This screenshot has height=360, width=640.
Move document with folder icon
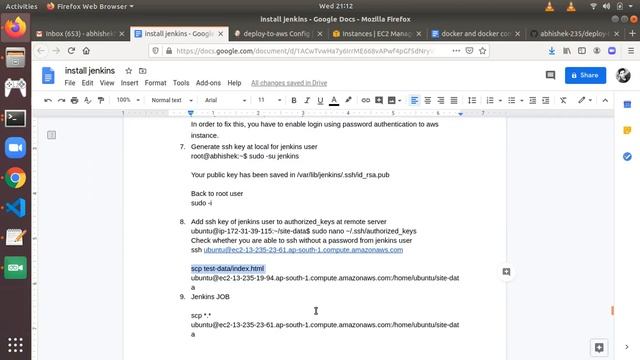(x=142, y=71)
